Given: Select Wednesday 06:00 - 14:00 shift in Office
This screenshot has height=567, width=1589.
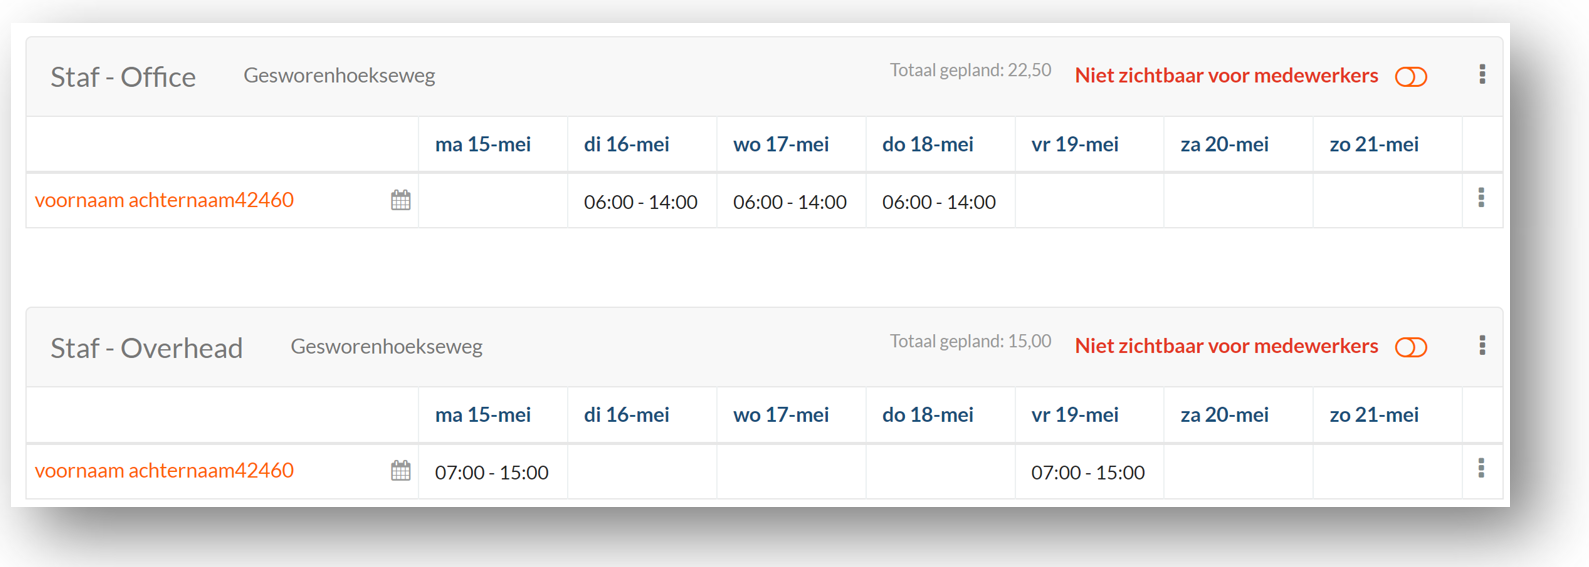Looking at the screenshot, I should click(790, 202).
